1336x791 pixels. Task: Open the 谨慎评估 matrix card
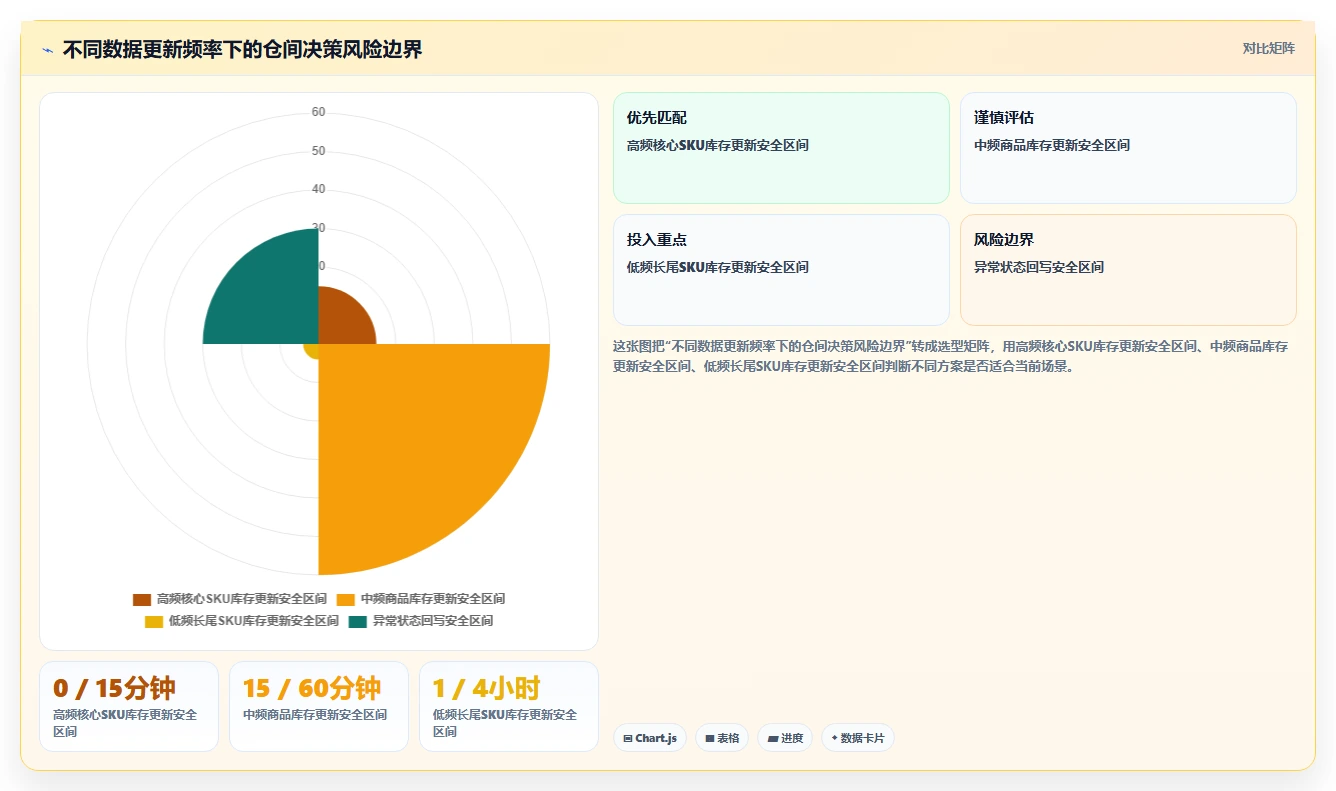[1128, 148]
